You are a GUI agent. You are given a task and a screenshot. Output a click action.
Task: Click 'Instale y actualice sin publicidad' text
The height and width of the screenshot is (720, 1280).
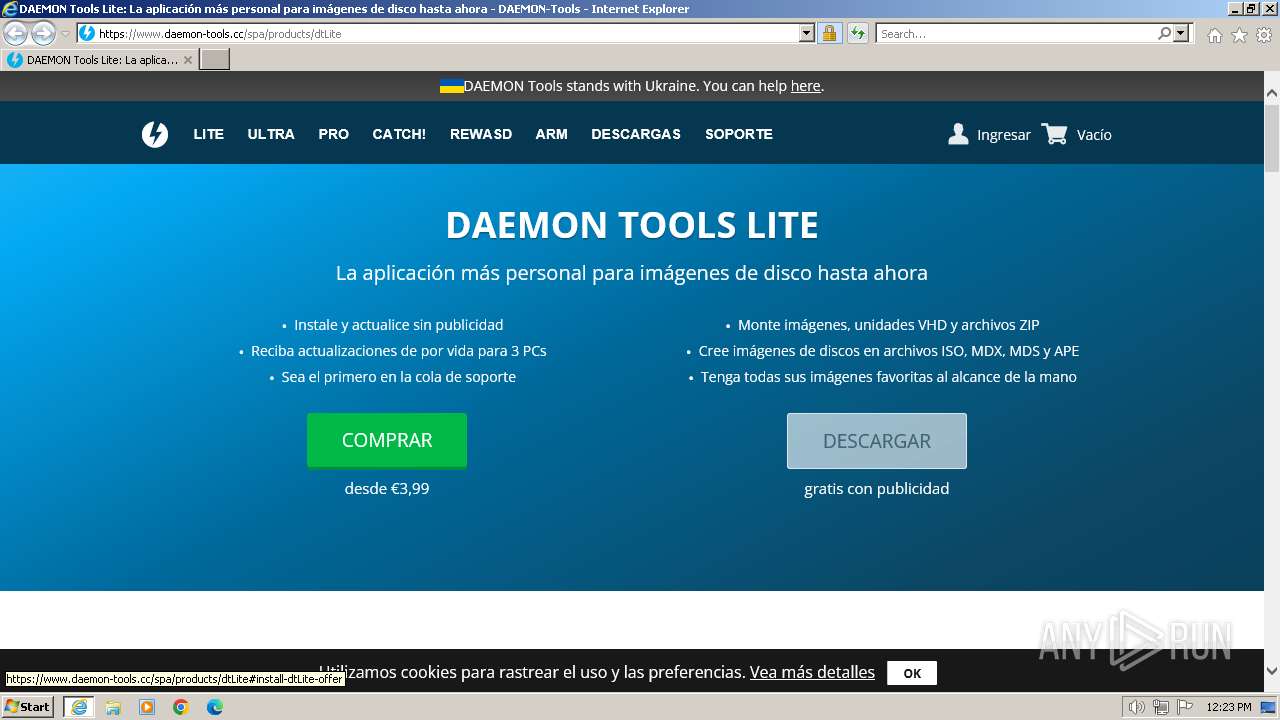point(399,325)
